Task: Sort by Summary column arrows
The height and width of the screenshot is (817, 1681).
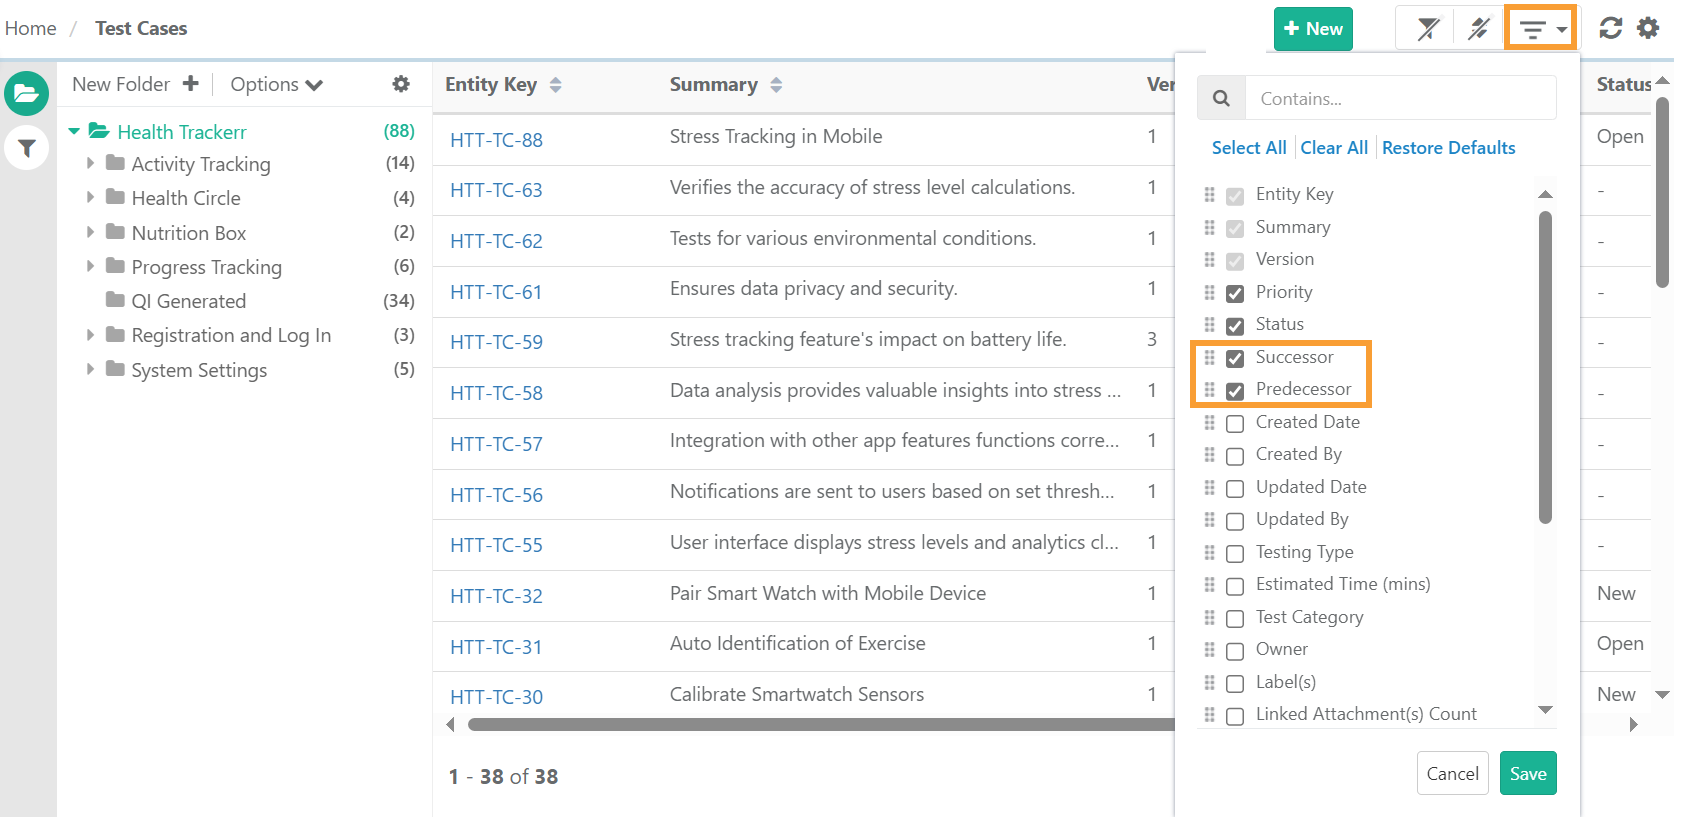Action: pos(776,85)
